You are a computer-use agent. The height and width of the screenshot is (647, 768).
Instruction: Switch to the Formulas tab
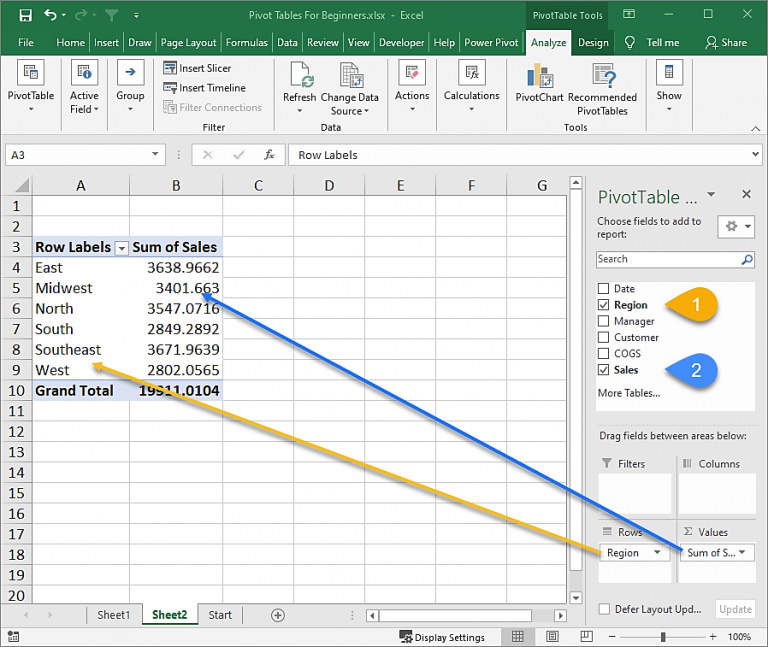pyautogui.click(x=247, y=43)
